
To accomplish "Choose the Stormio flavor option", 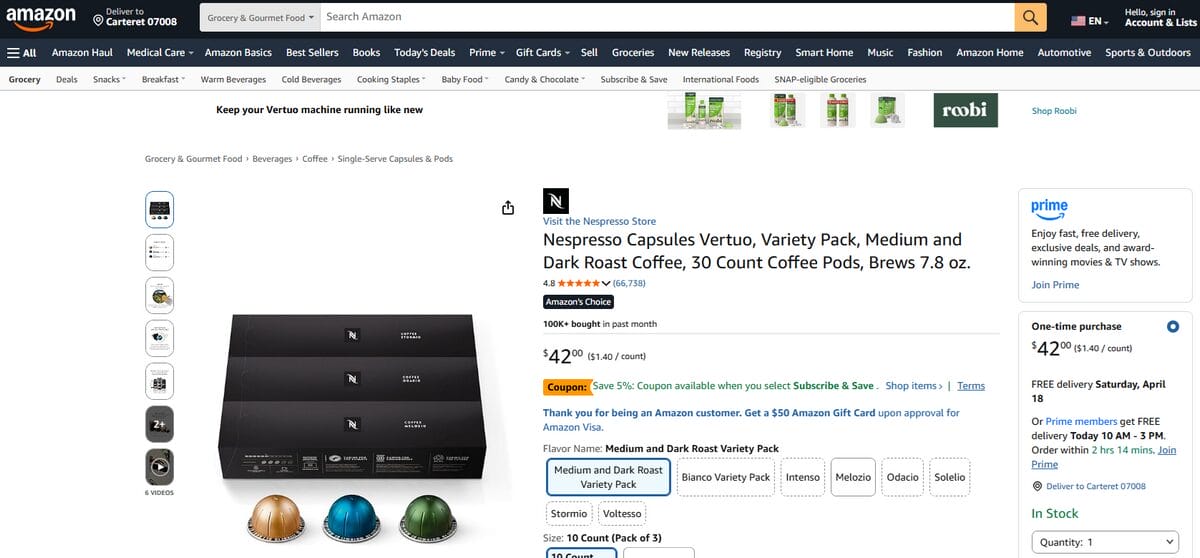I will coord(569,514).
